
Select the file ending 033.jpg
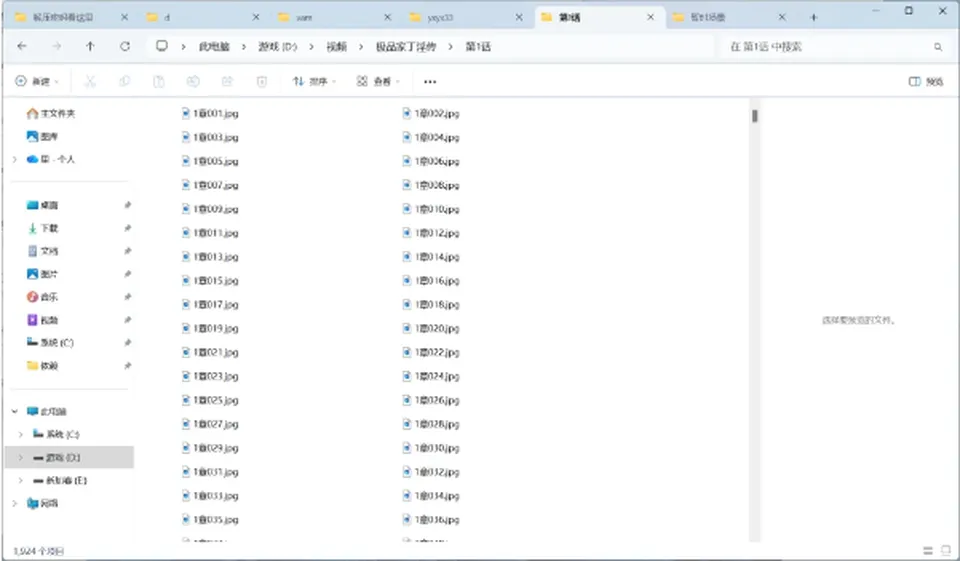(209, 495)
